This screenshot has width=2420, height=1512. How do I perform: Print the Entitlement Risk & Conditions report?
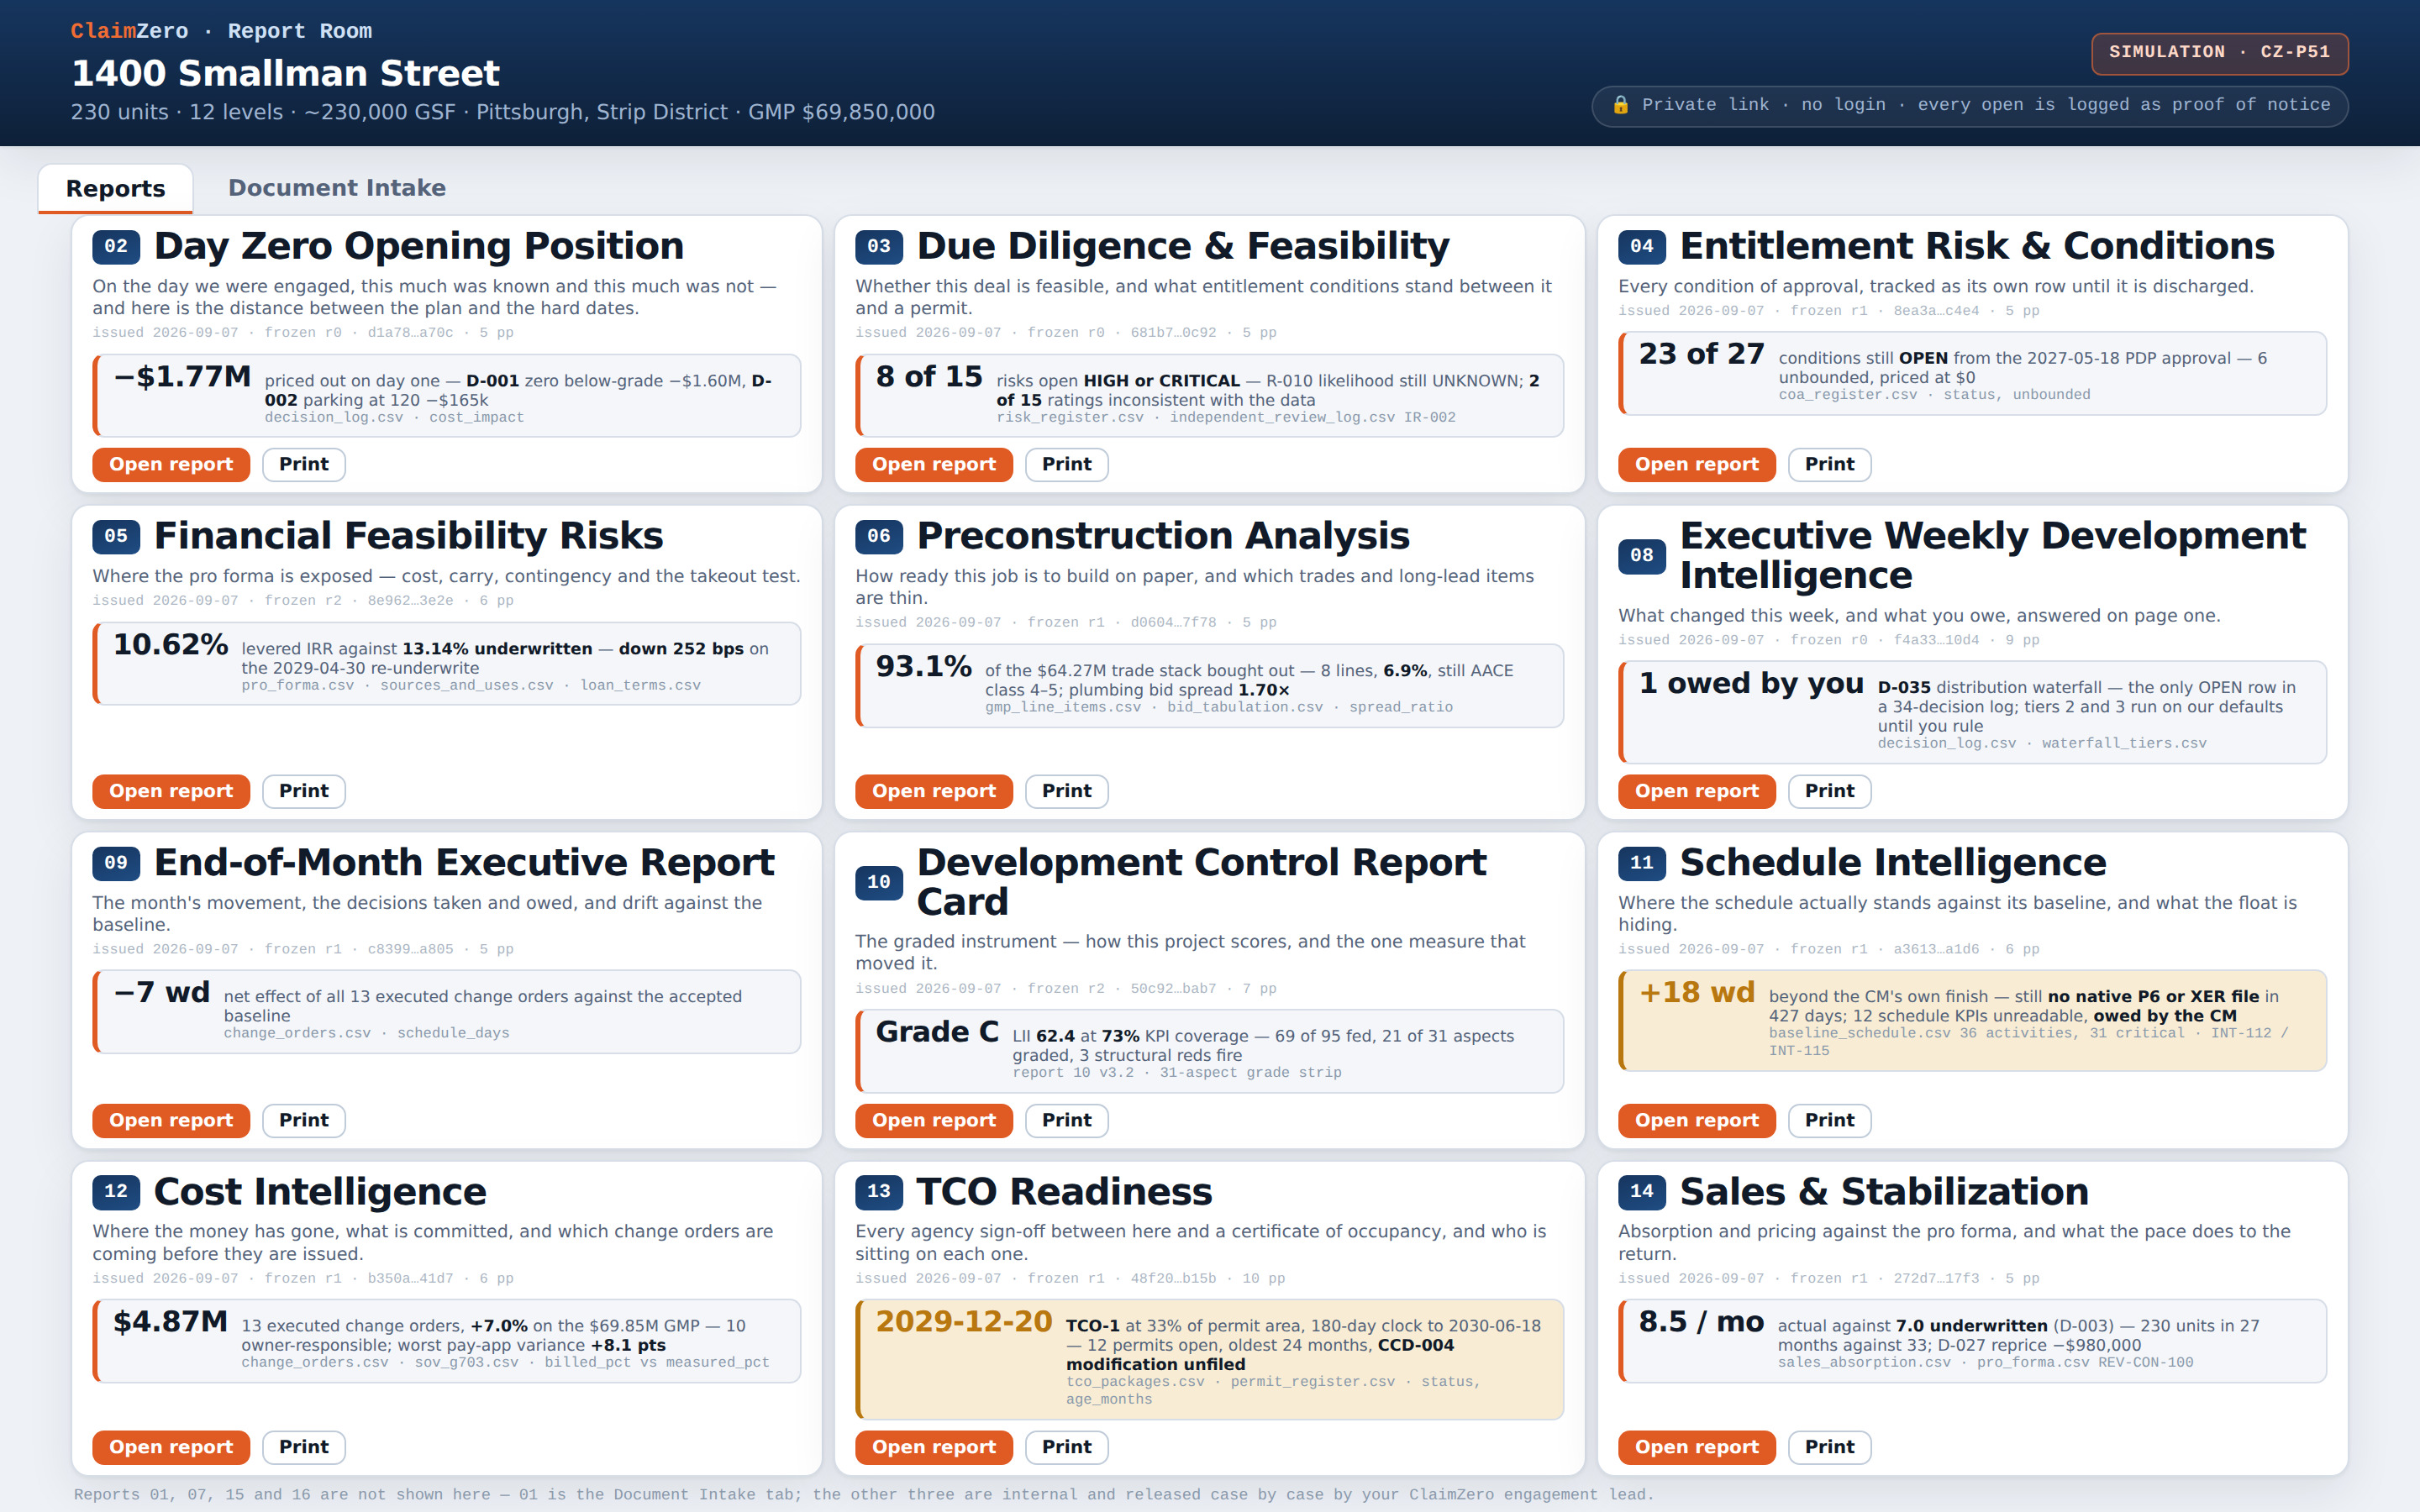click(1830, 464)
